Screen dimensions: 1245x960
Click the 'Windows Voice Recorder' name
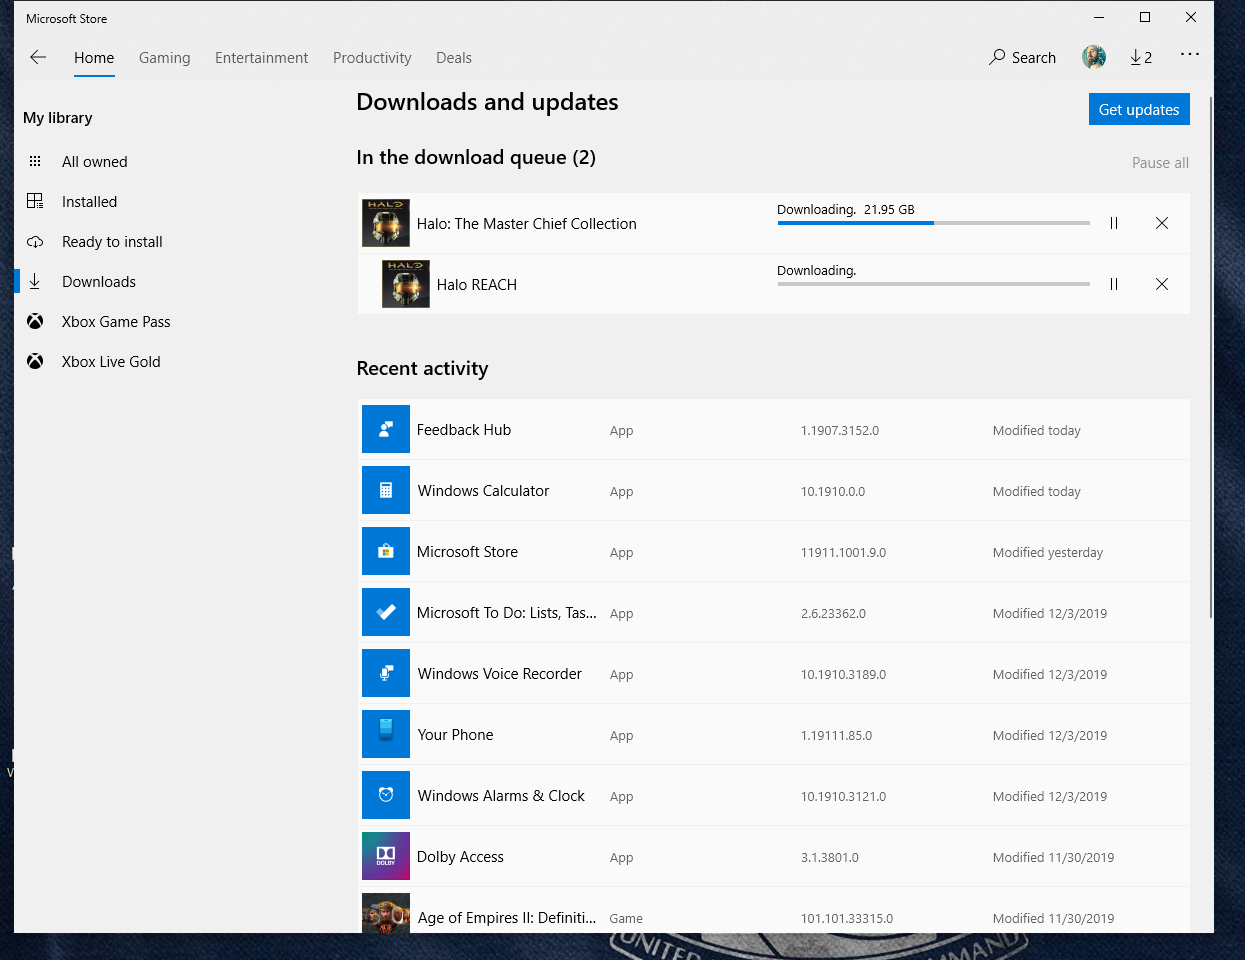coord(499,674)
